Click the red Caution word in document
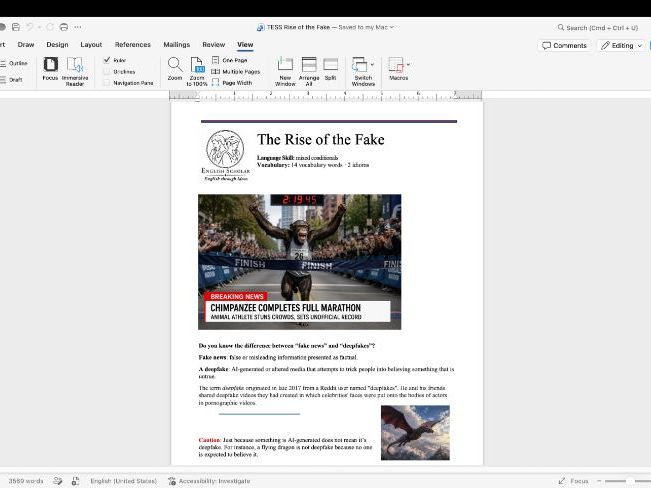Viewport: 651px width, 488px height. tap(209, 440)
